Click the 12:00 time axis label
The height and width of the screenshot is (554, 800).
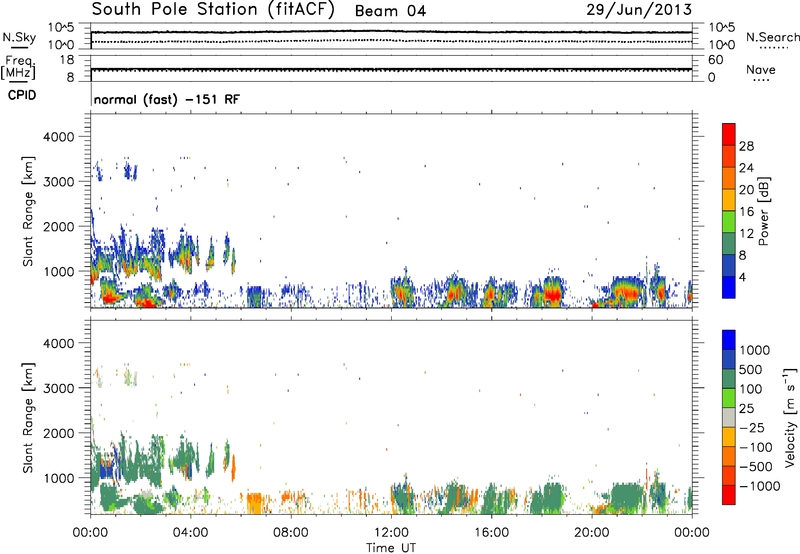(391, 533)
